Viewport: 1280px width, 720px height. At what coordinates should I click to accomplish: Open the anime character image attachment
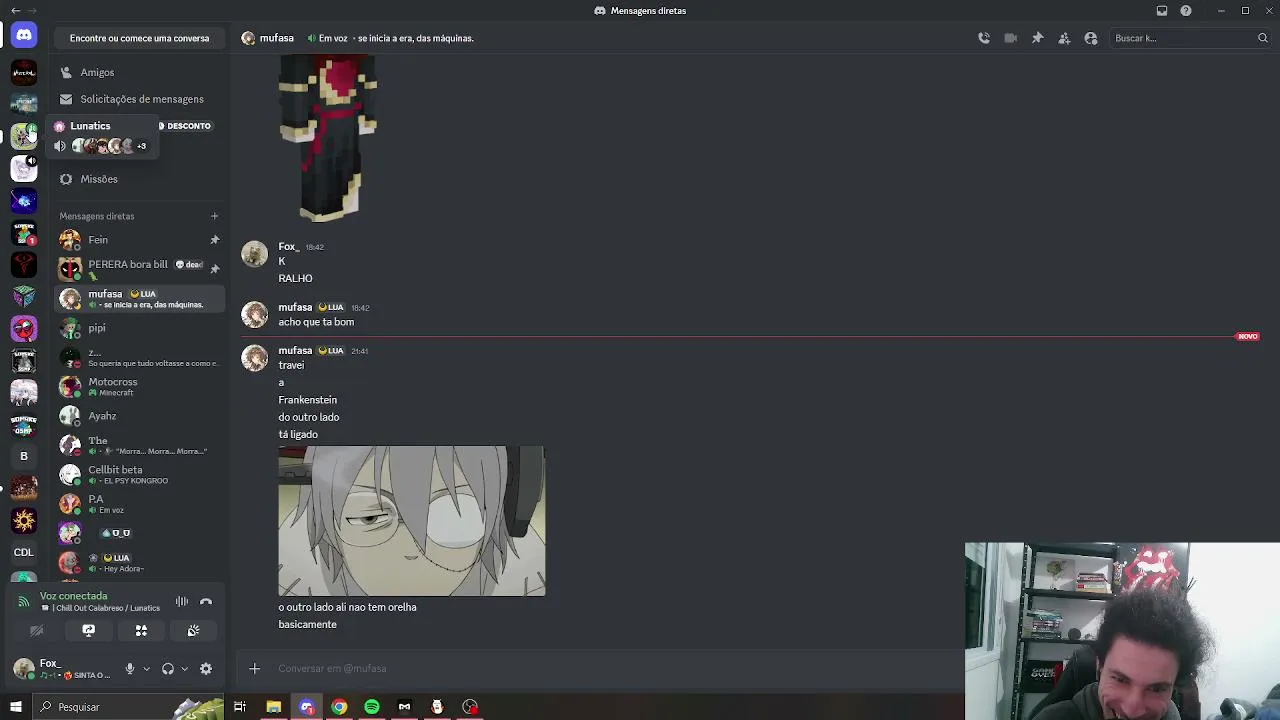pos(412,521)
